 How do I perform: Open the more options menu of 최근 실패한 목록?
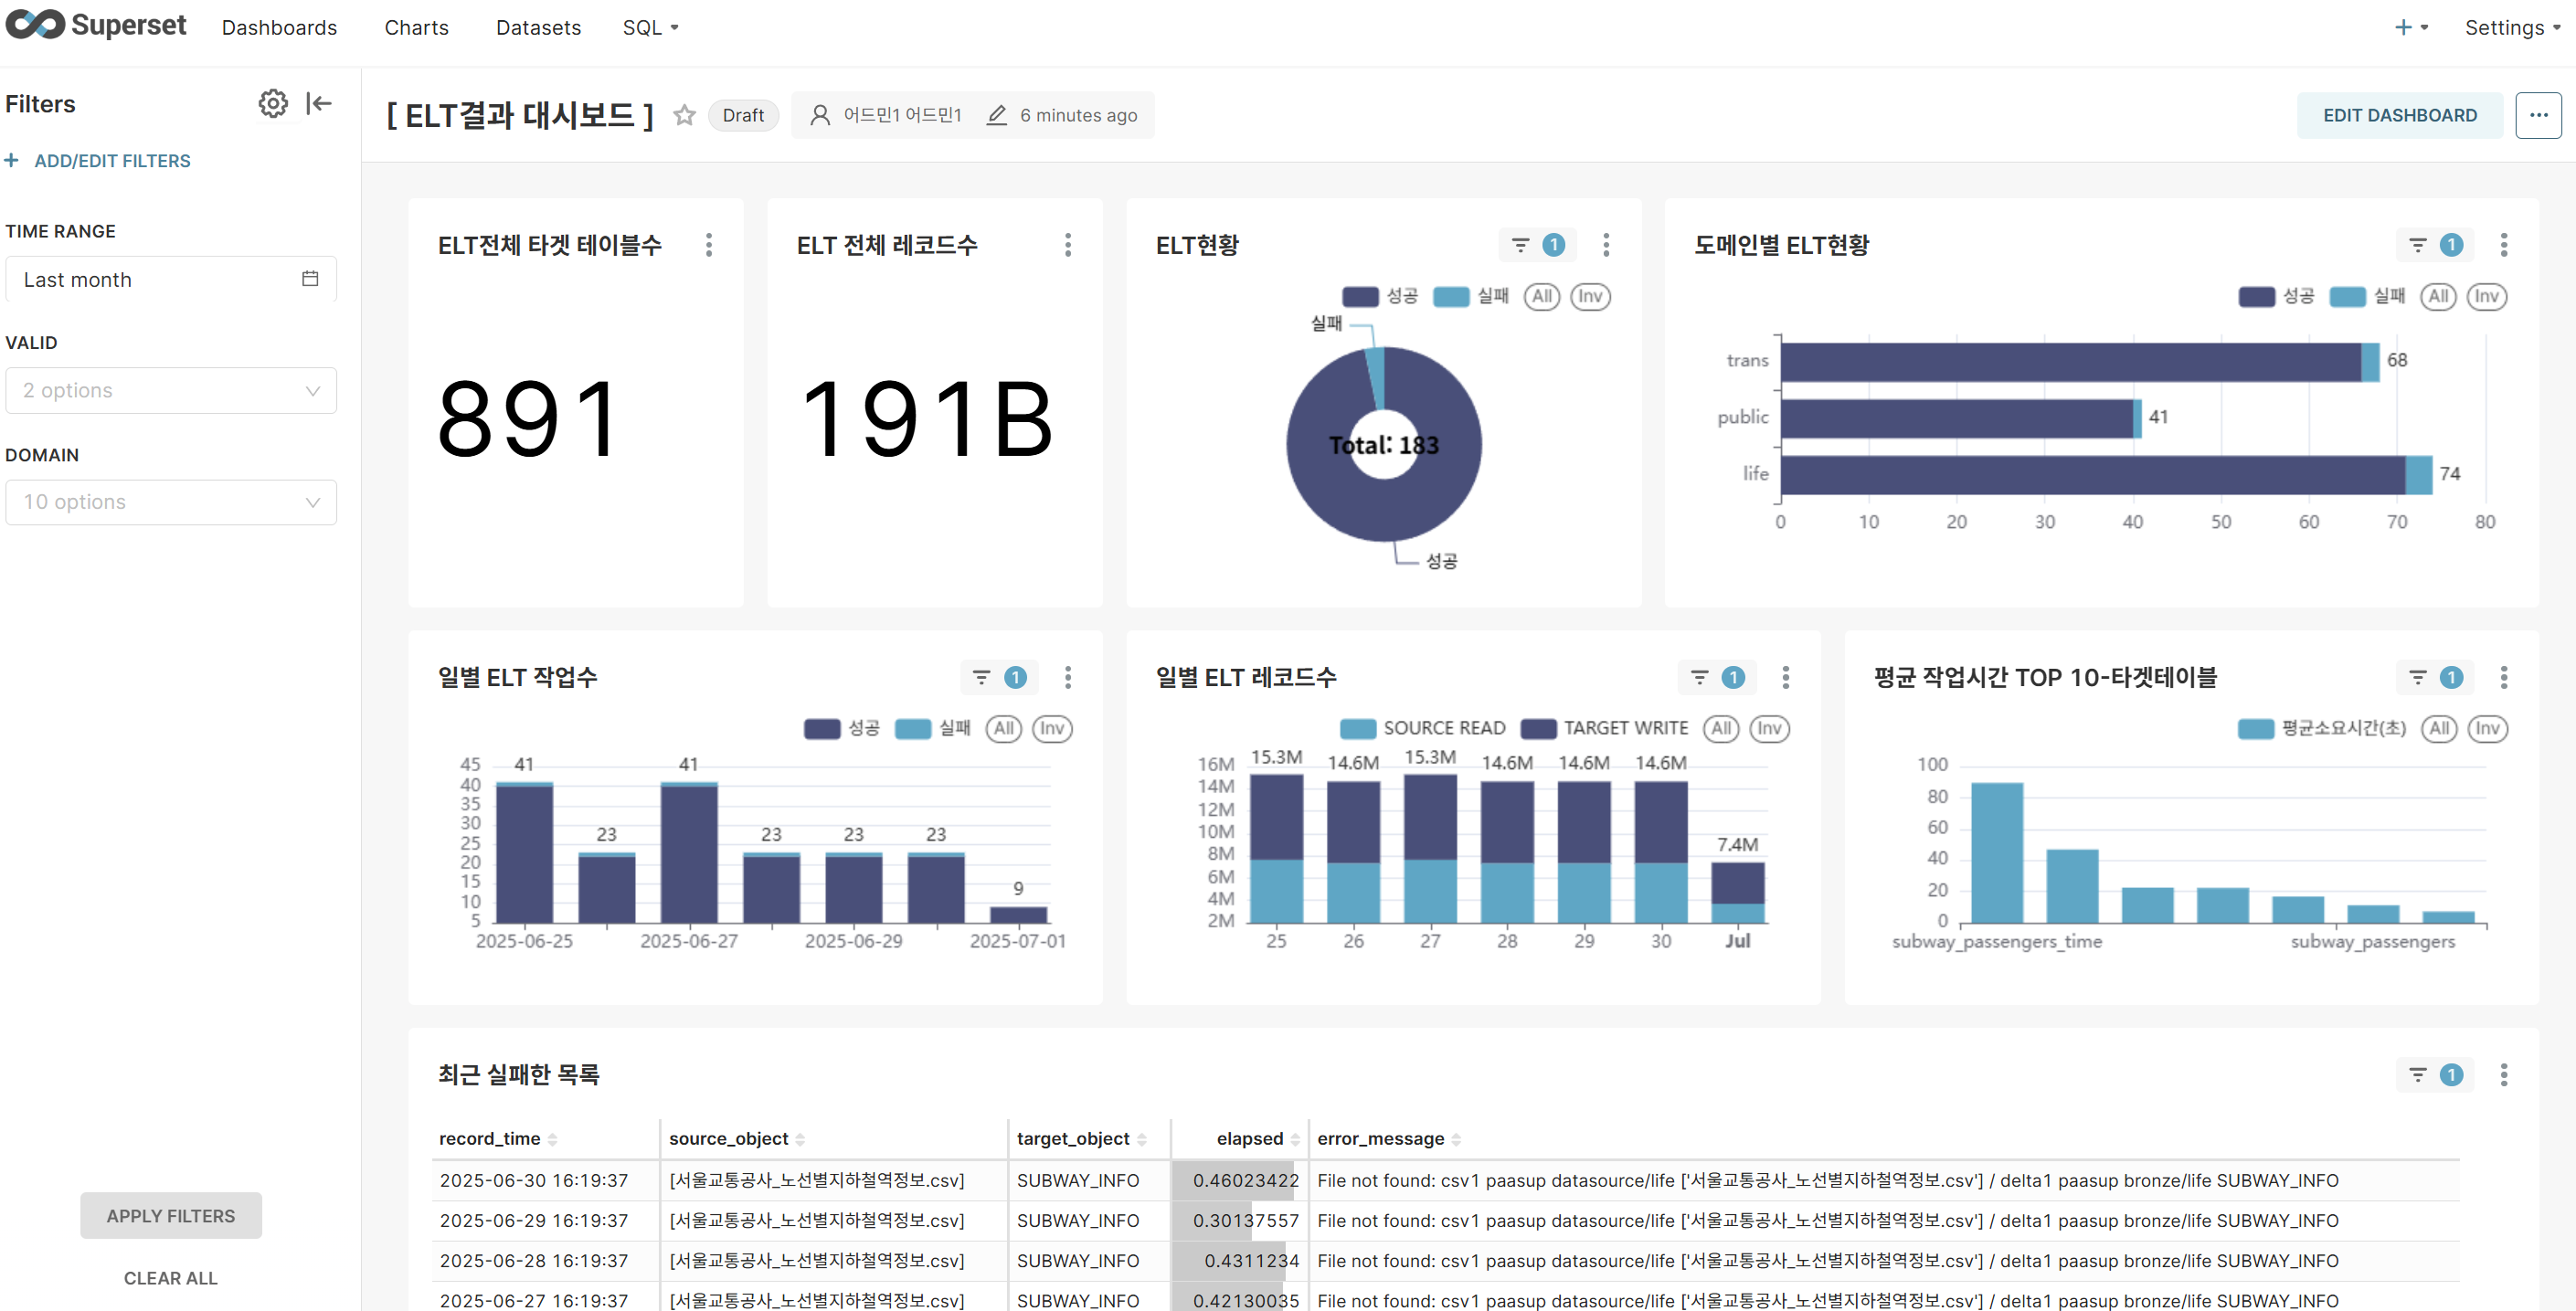click(2504, 1074)
